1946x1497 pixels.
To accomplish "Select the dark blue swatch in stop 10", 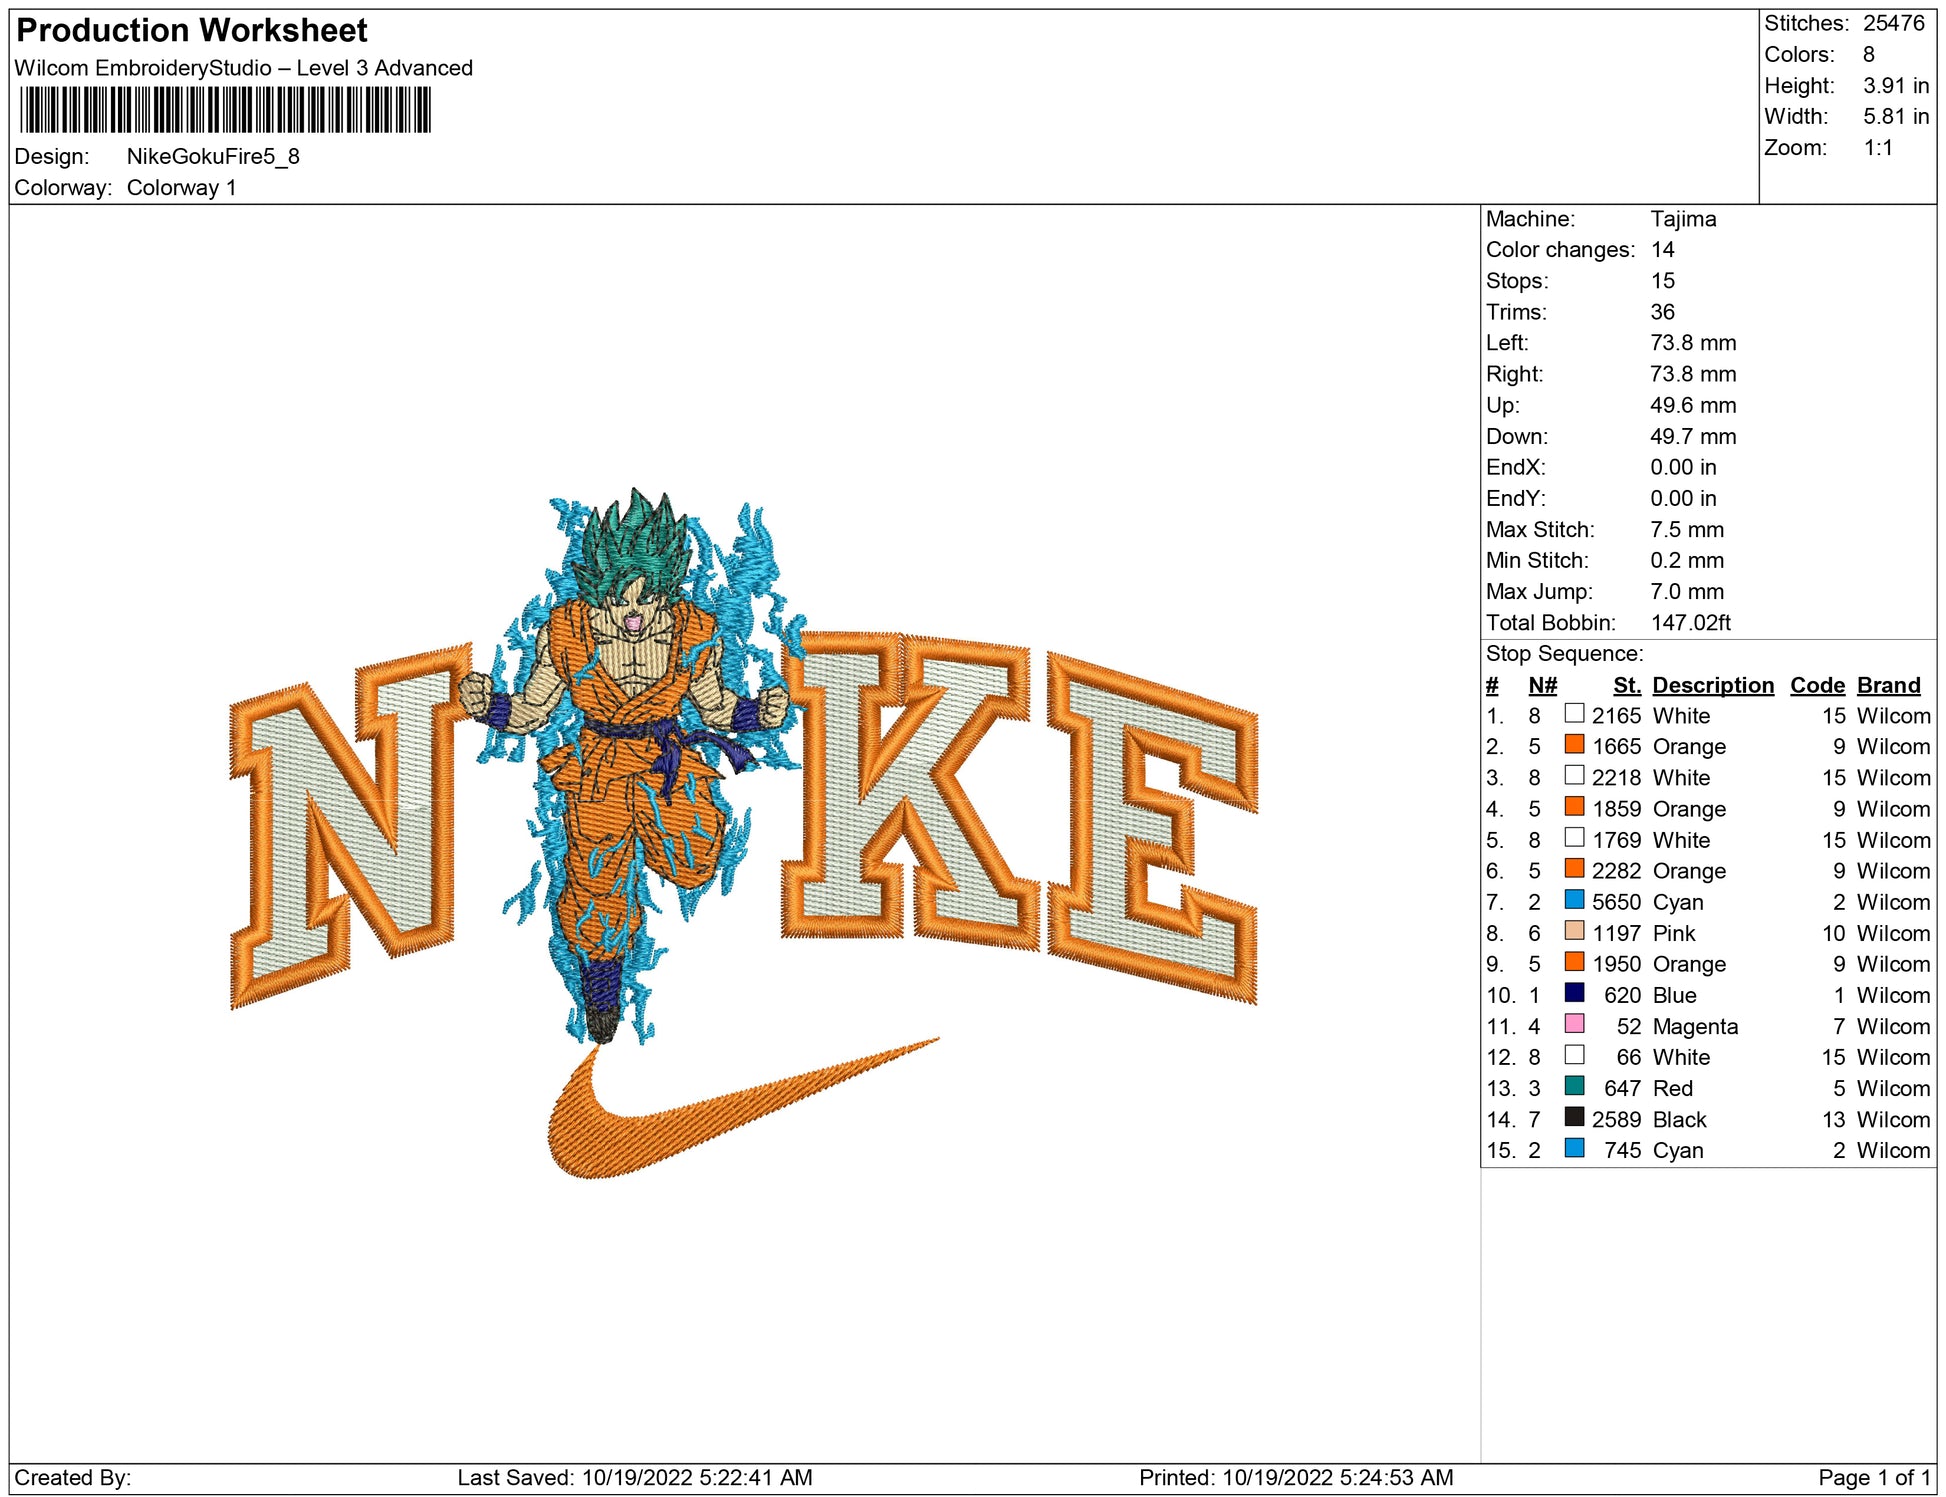I will click(1574, 992).
